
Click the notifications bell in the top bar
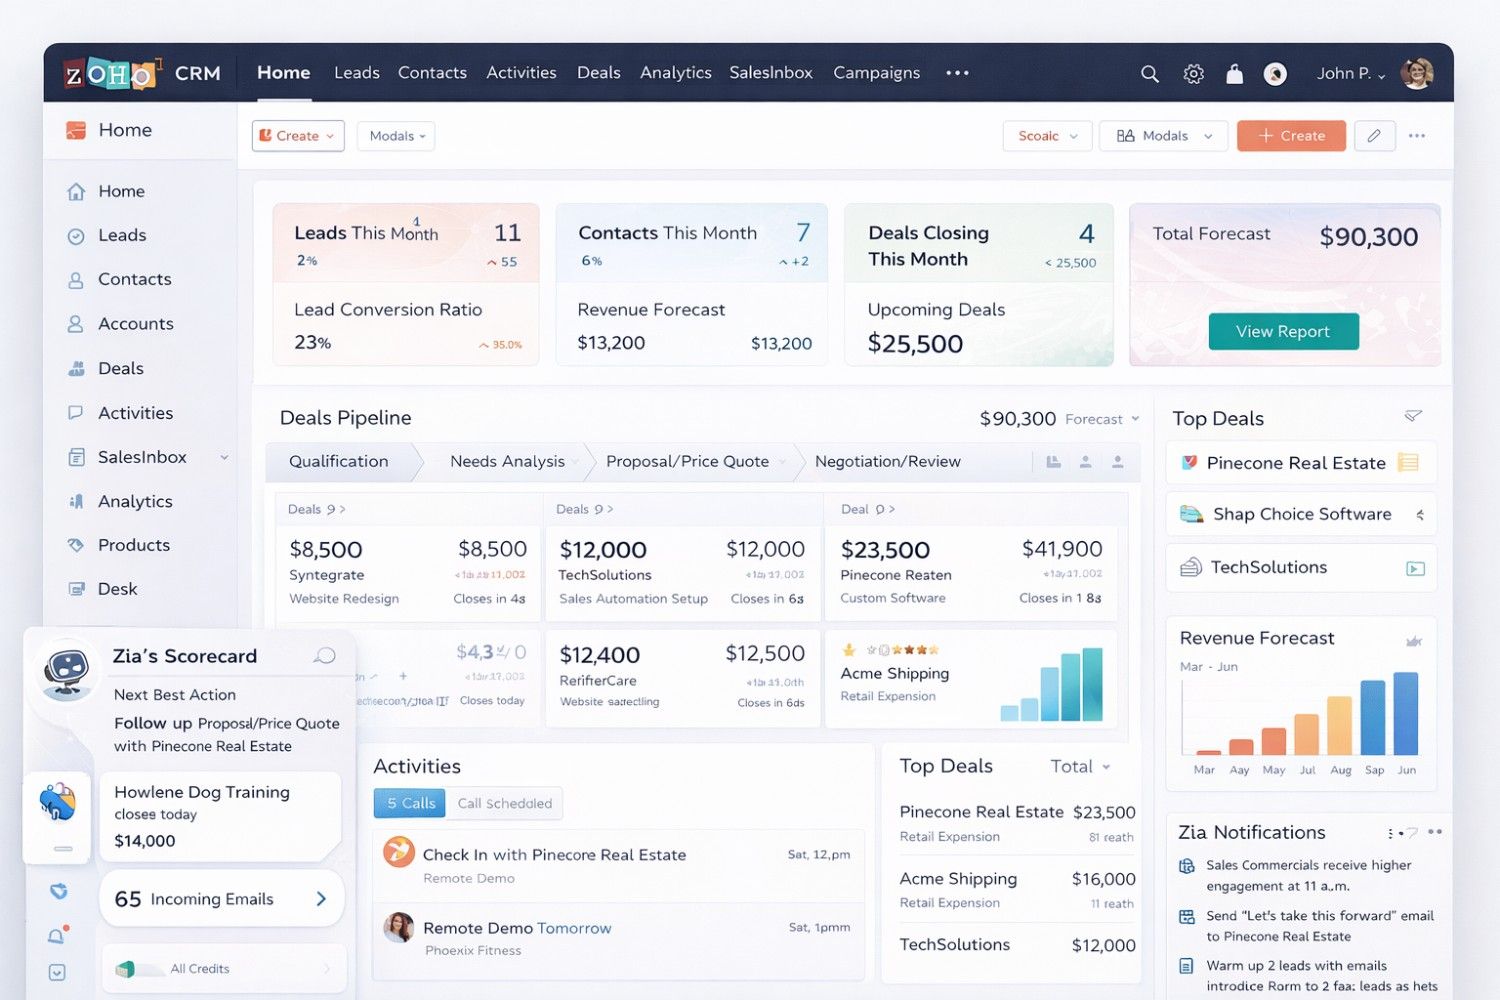(1234, 73)
